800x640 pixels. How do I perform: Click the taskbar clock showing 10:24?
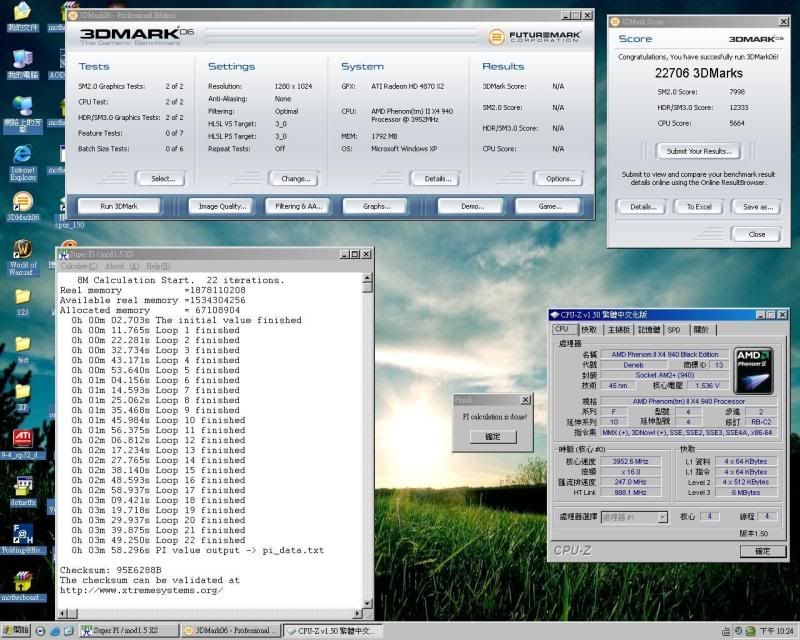777,631
